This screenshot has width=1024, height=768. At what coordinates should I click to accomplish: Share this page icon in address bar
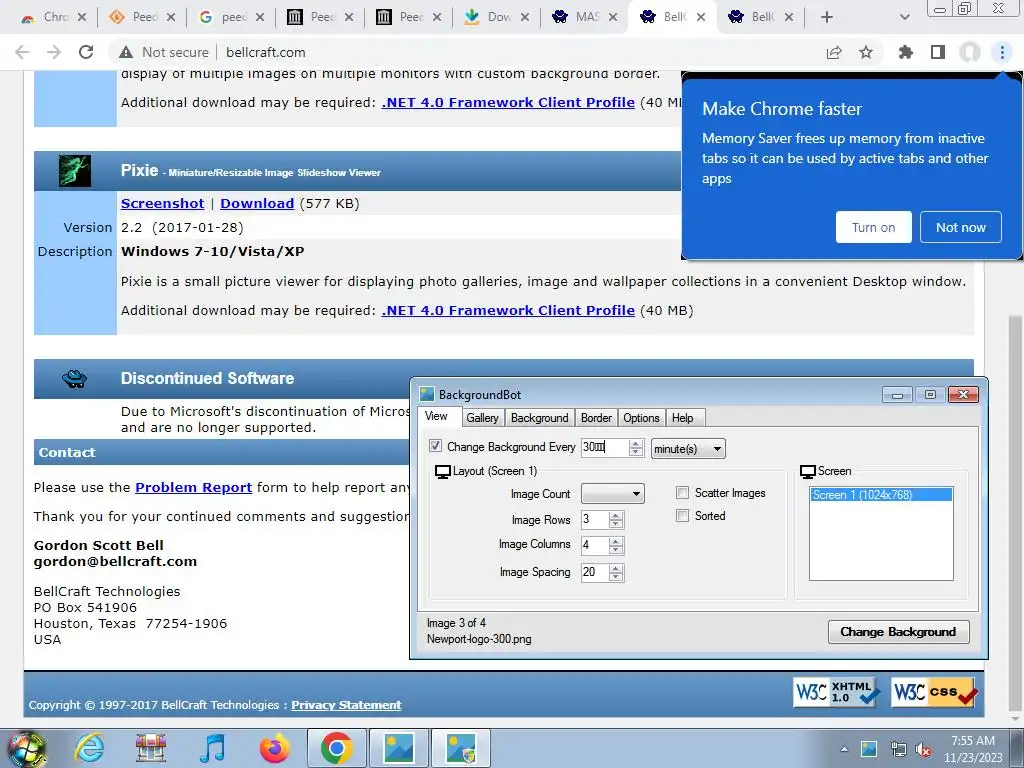834,52
